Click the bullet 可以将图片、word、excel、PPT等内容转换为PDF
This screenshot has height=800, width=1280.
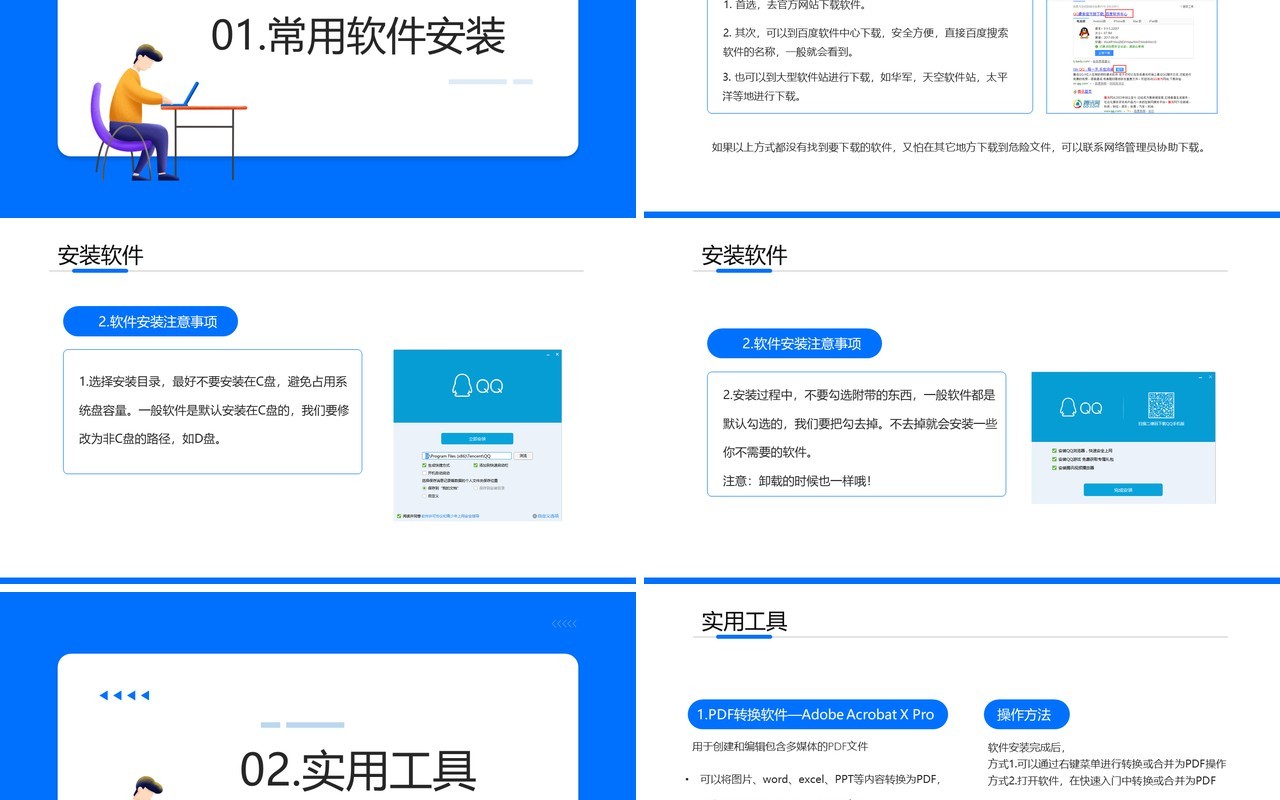820,779
